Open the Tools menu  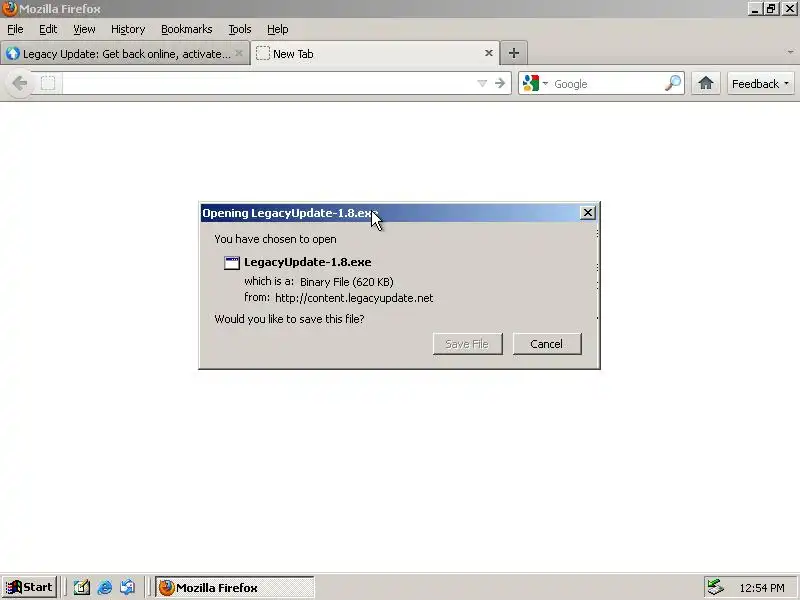(x=240, y=29)
